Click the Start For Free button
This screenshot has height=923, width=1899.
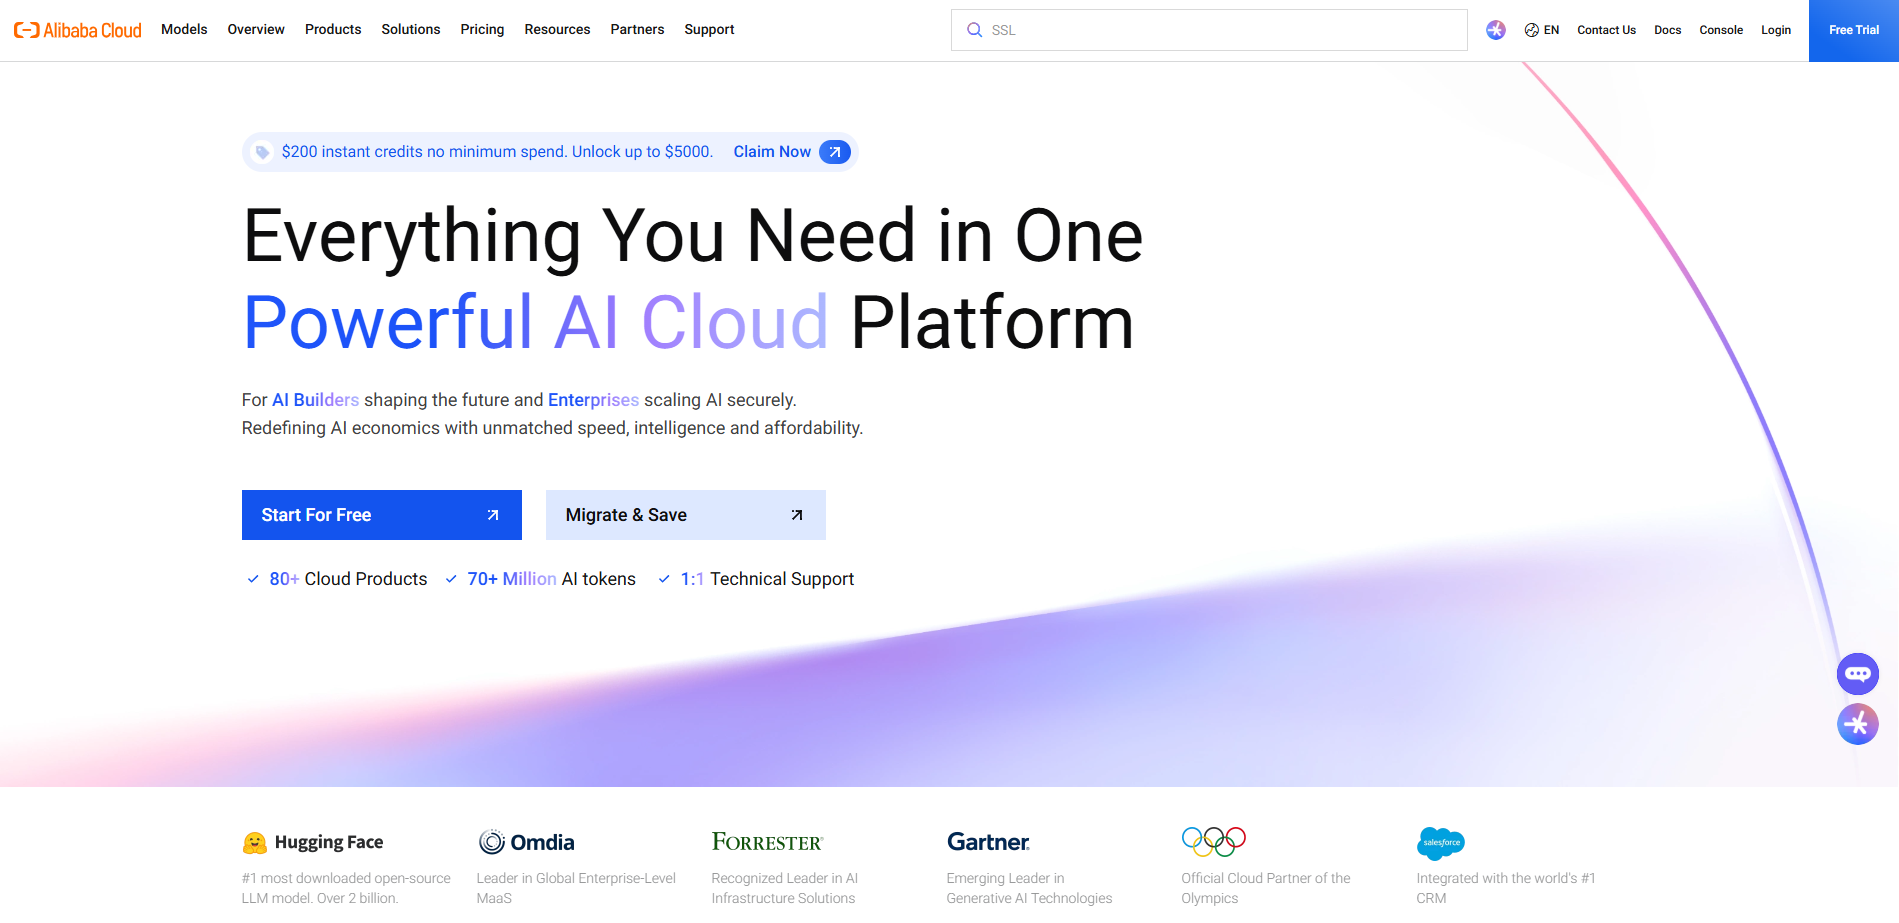[382, 515]
